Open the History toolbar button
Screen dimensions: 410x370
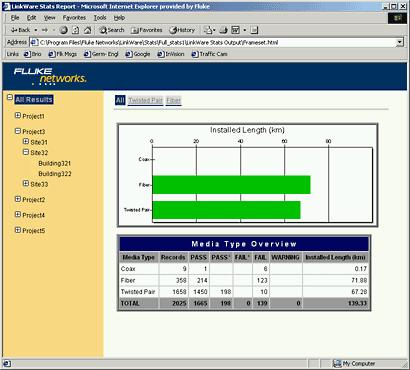[x=182, y=30]
